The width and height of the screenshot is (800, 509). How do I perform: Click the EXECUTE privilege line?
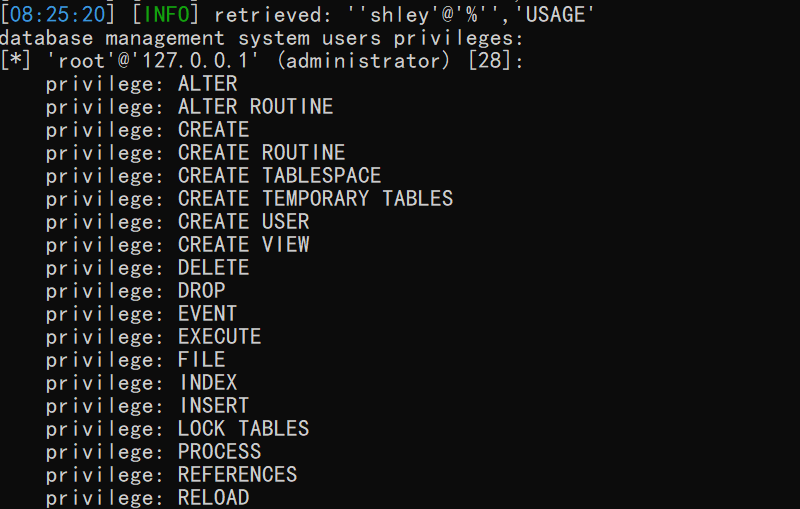pos(154,337)
